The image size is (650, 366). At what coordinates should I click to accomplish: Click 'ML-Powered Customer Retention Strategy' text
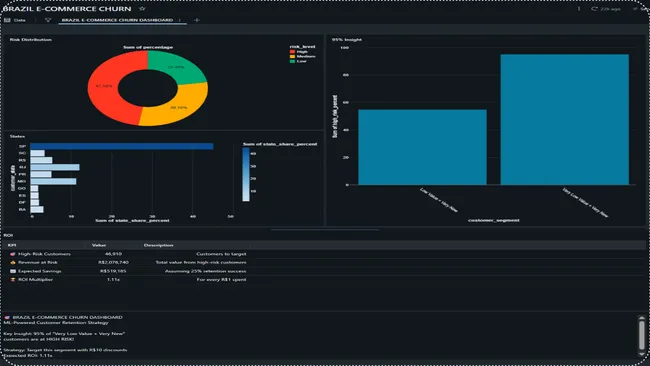[x=56, y=322]
